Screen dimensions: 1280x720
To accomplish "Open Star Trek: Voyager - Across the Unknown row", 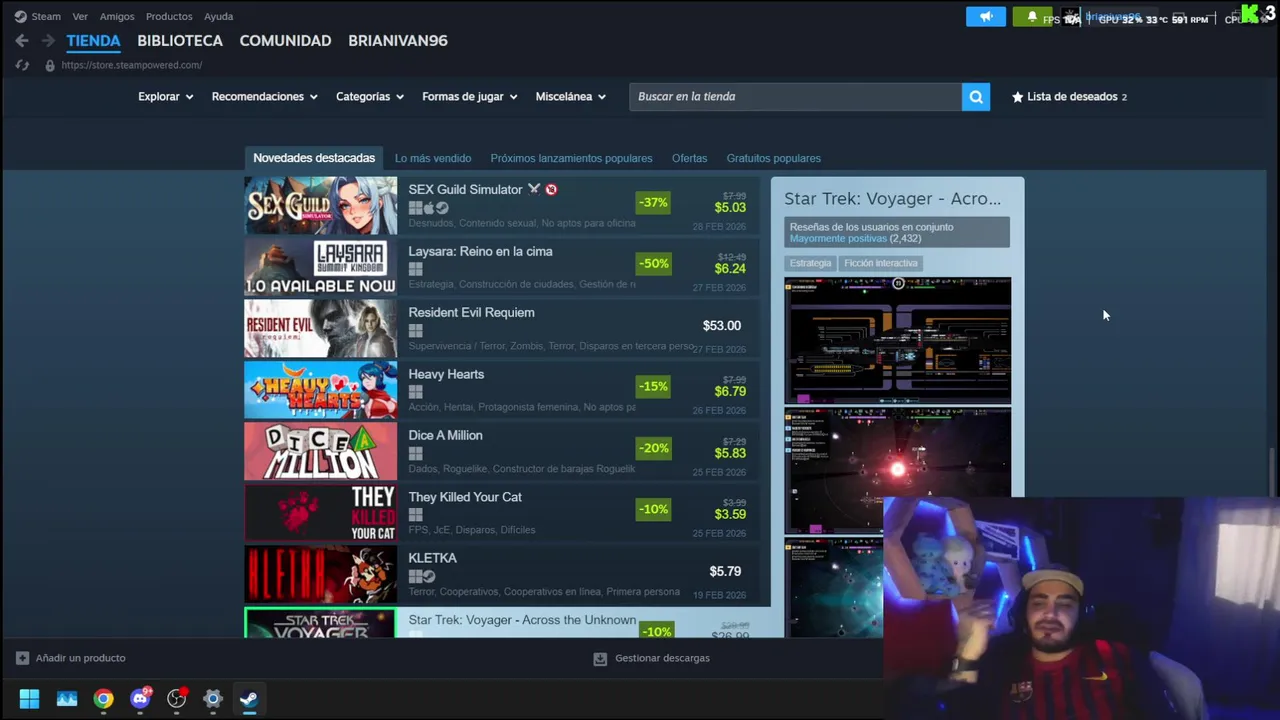I will coord(507,623).
